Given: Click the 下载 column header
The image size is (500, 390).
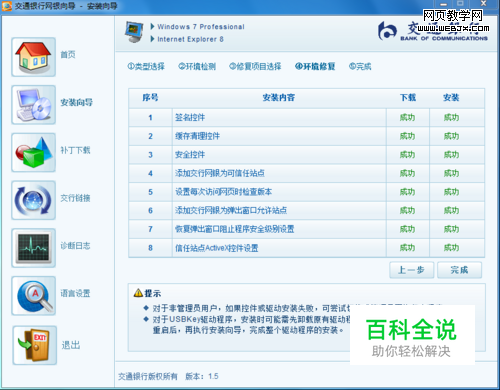Looking at the screenshot, I should (x=408, y=97).
